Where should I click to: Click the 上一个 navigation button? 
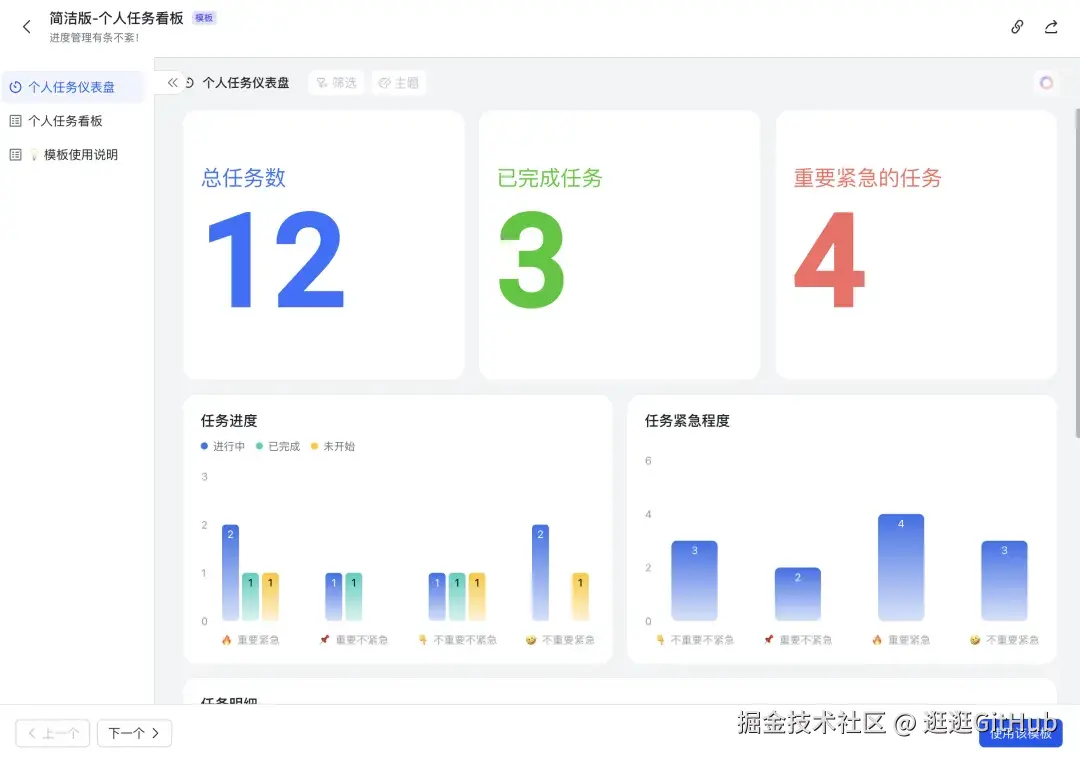point(52,733)
